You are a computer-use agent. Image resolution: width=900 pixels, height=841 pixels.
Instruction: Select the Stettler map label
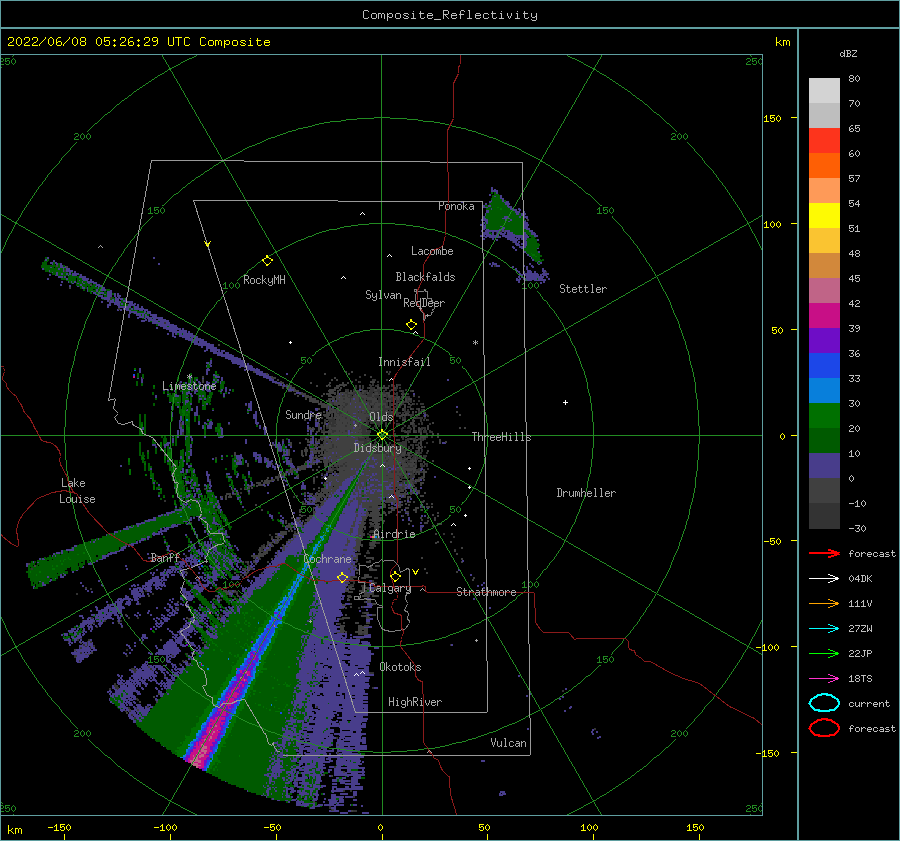583,289
